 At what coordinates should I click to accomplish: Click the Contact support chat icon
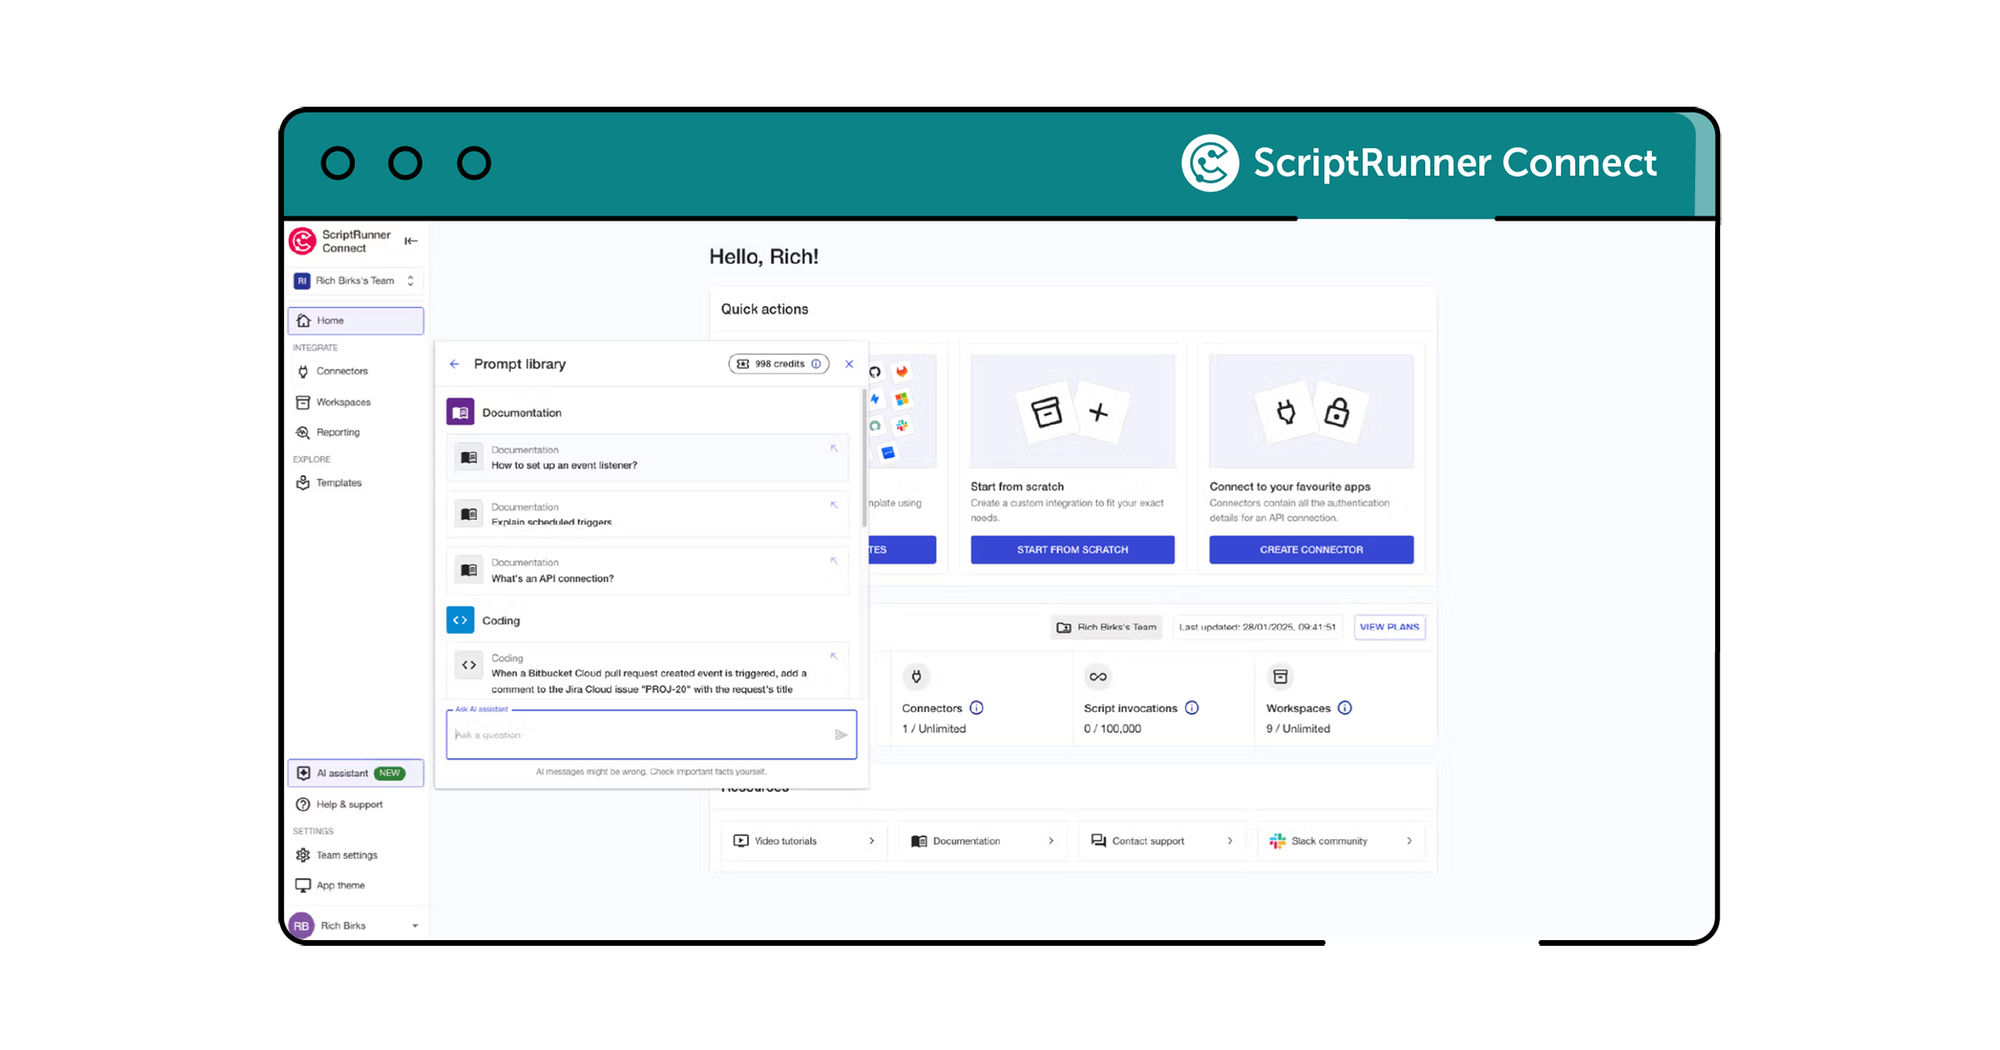click(x=1098, y=841)
